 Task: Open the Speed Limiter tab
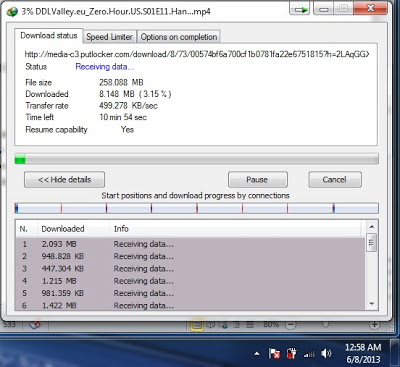(x=109, y=37)
